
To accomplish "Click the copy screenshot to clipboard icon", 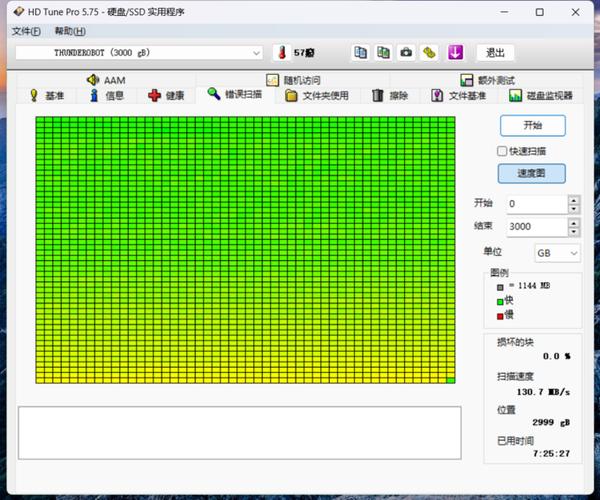I will click(x=383, y=52).
